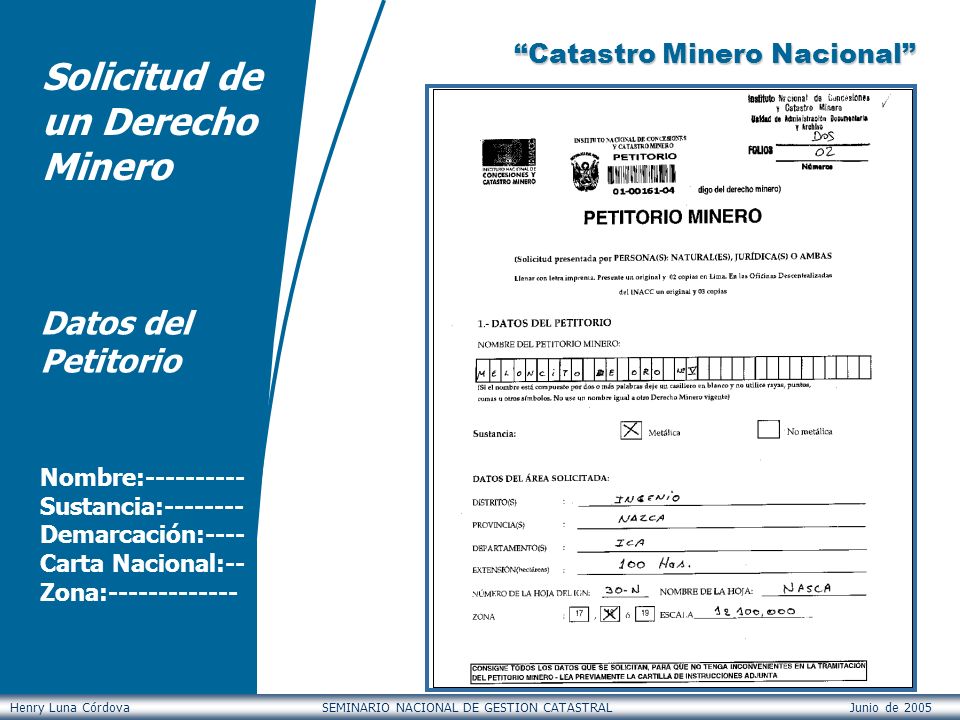Click the "Nombre:" line in the sidebar
Screen dimensions: 960x720
click(142, 478)
